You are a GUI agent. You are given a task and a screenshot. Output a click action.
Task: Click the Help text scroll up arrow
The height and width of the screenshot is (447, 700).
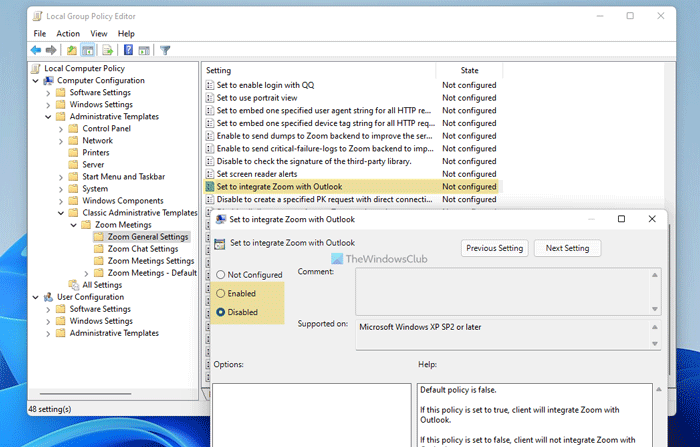[x=658, y=390]
